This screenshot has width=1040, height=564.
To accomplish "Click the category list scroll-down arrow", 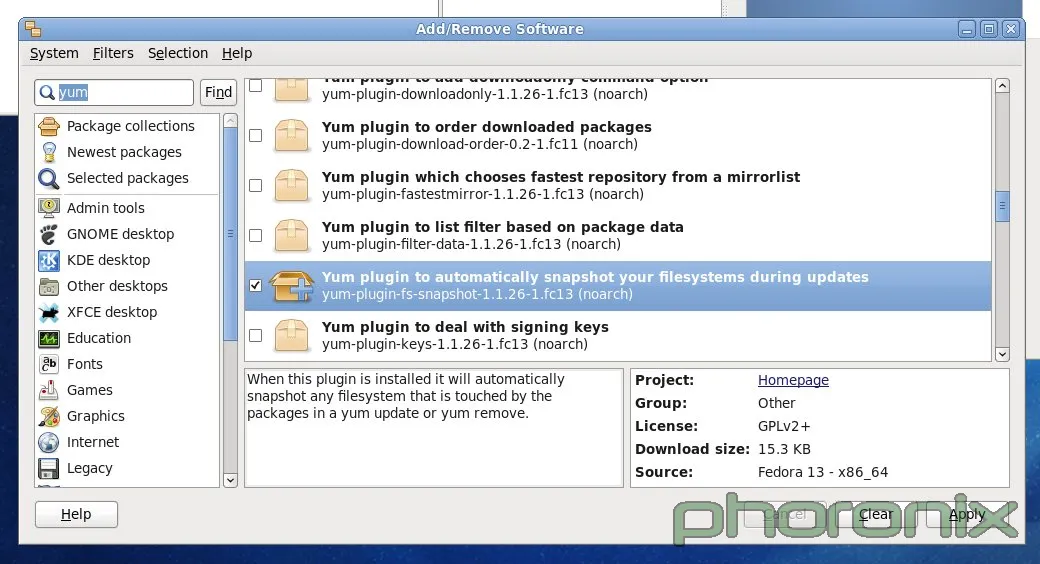I will [230, 480].
